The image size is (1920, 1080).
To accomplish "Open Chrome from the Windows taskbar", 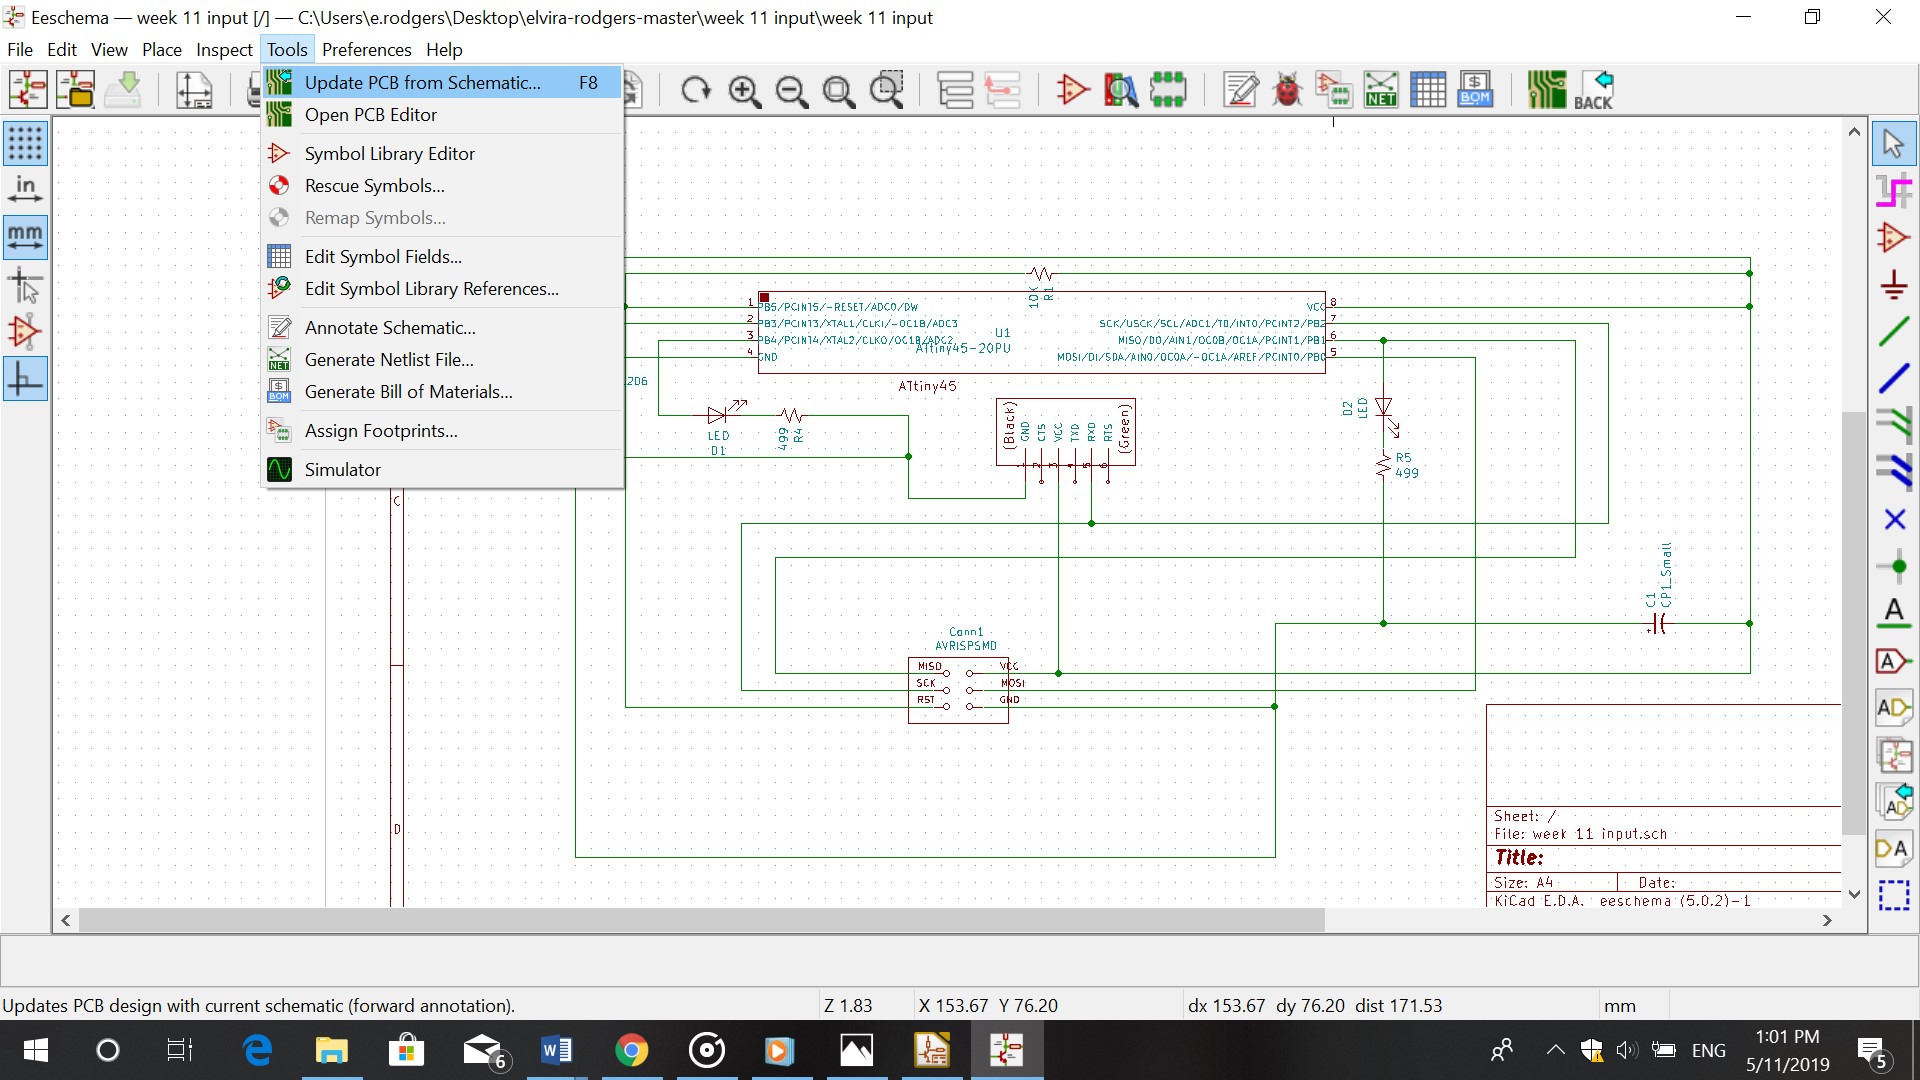I will point(631,1051).
